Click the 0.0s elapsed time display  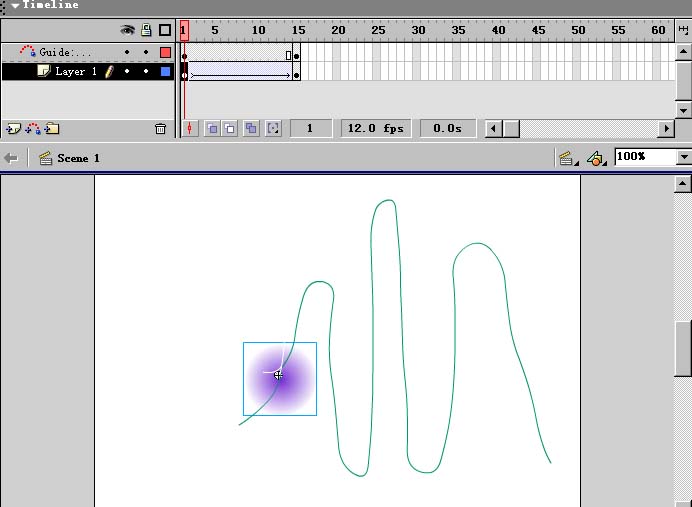(448, 128)
